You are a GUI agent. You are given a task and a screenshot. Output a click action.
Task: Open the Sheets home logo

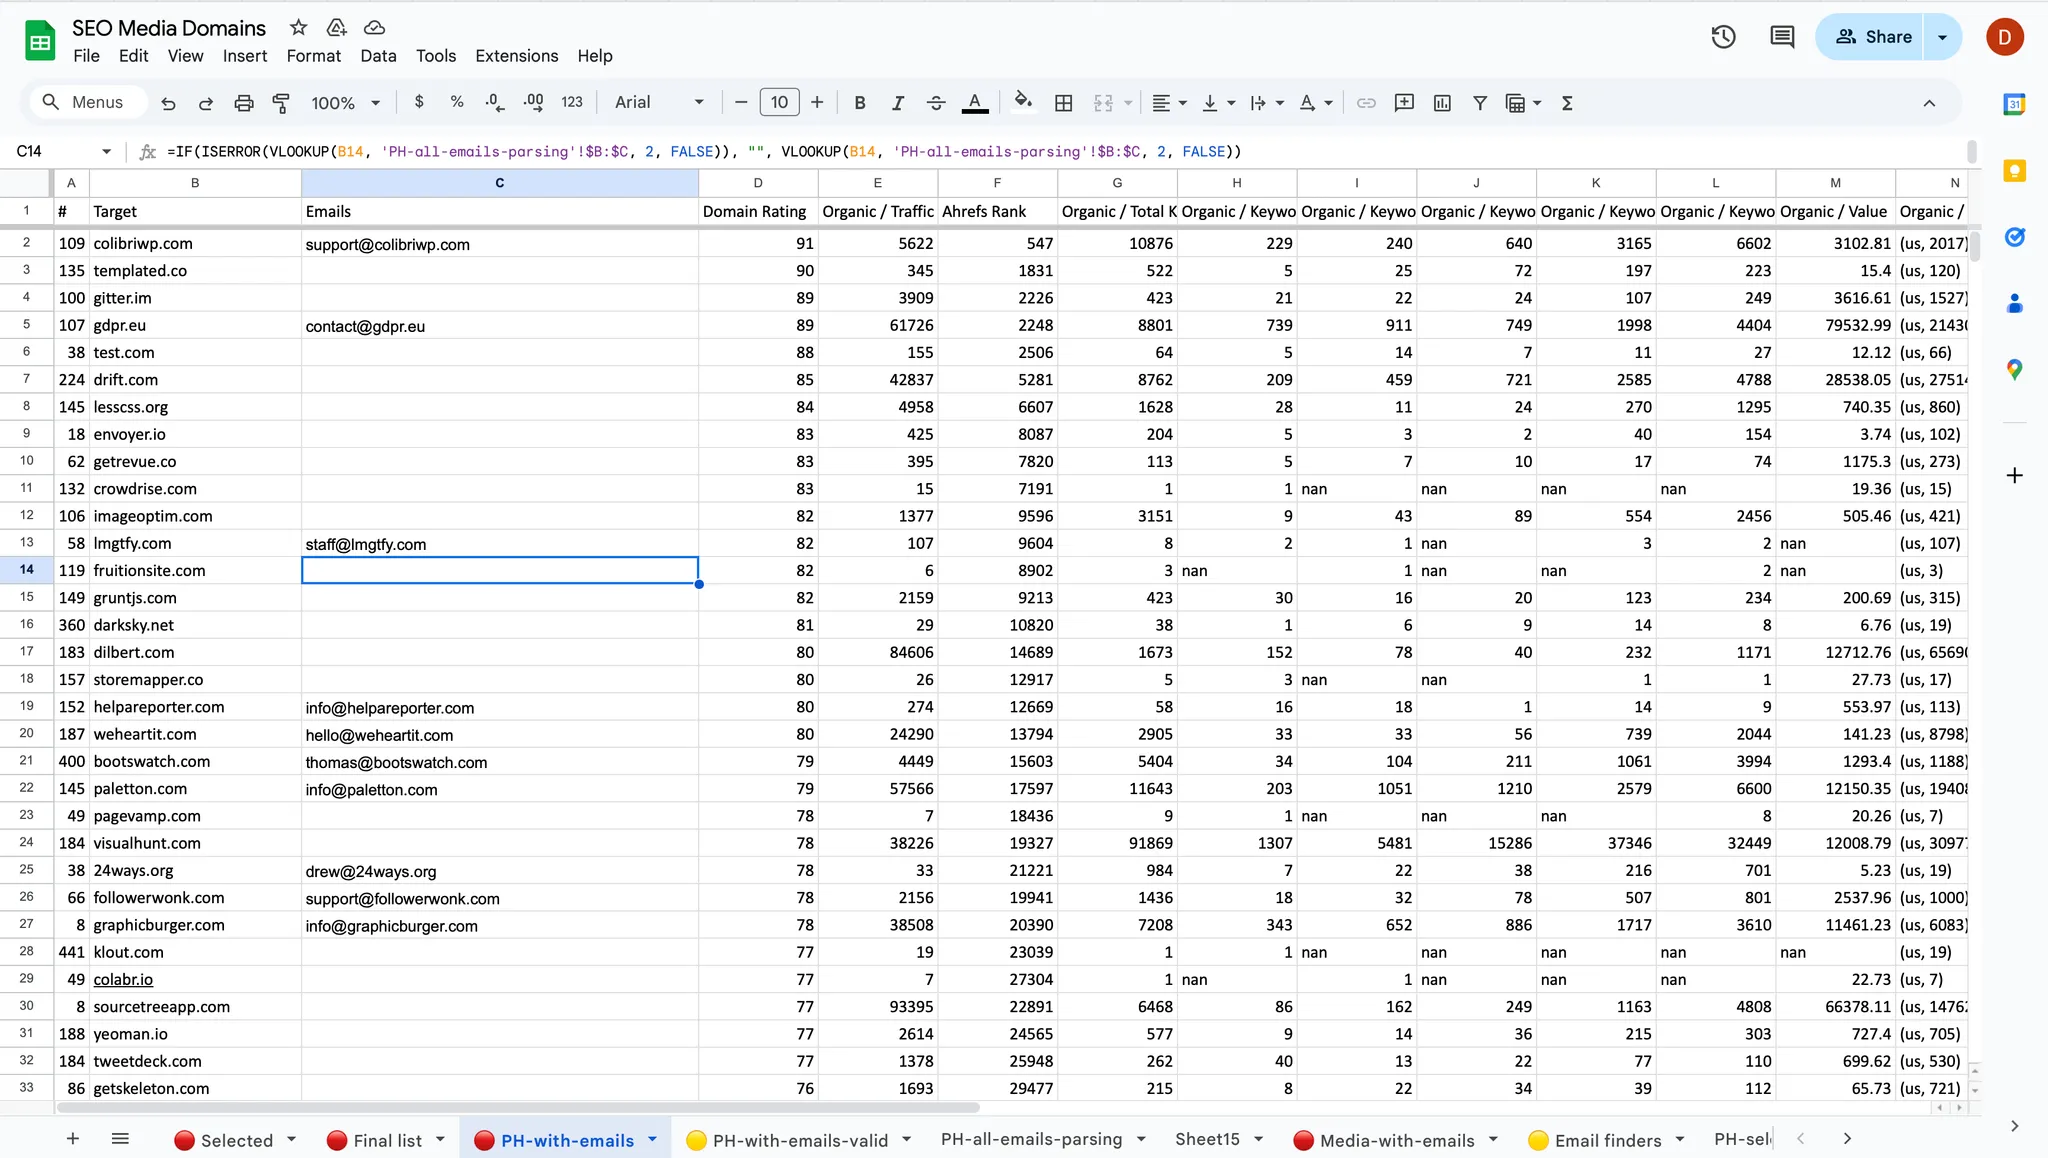pos(40,41)
